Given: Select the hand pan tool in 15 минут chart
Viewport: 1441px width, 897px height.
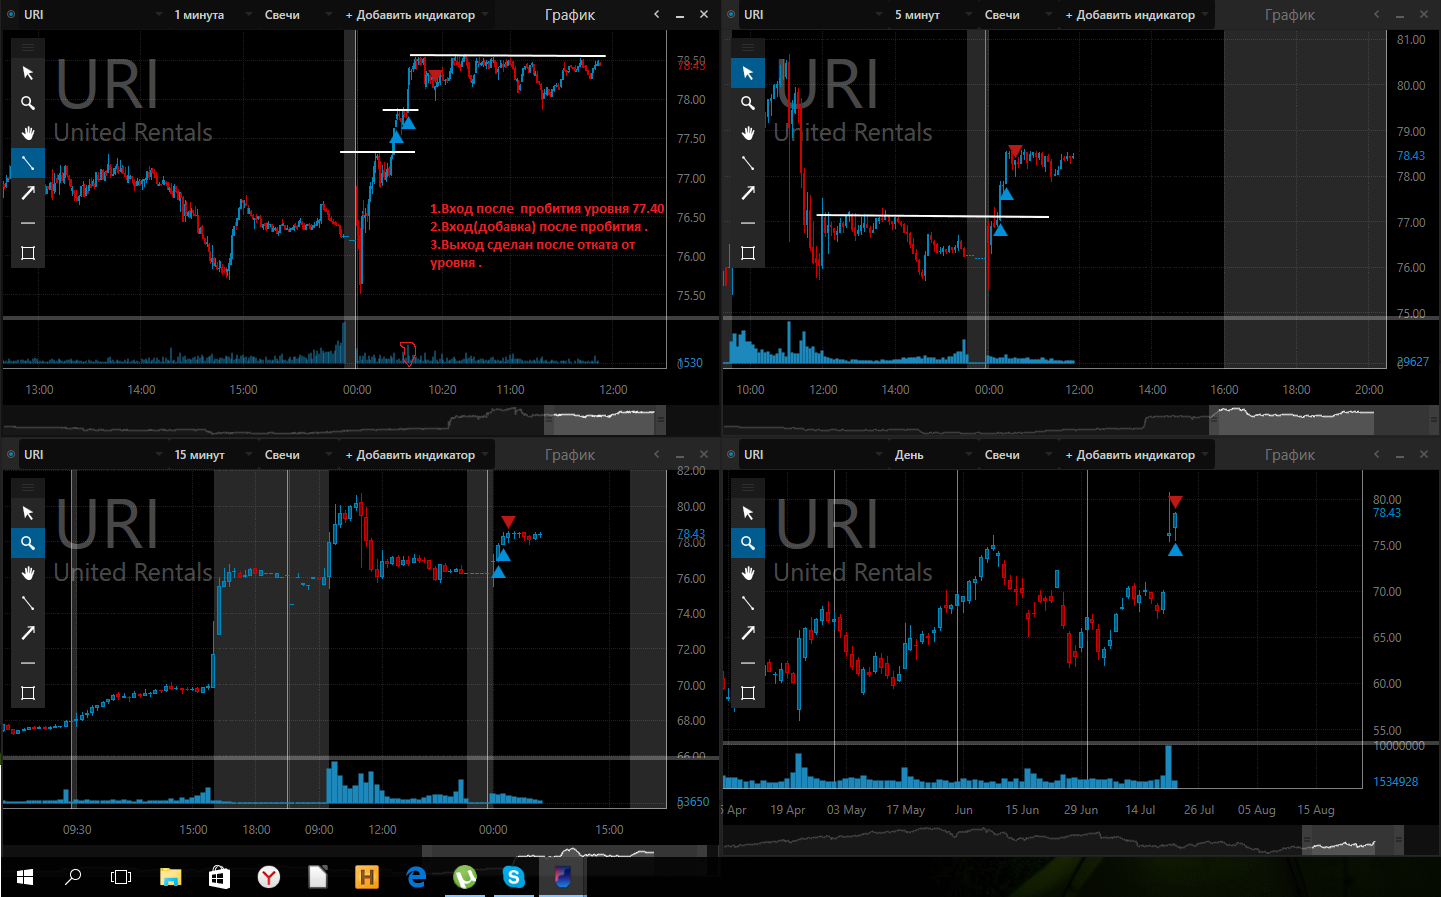Looking at the screenshot, I should pyautogui.click(x=28, y=573).
